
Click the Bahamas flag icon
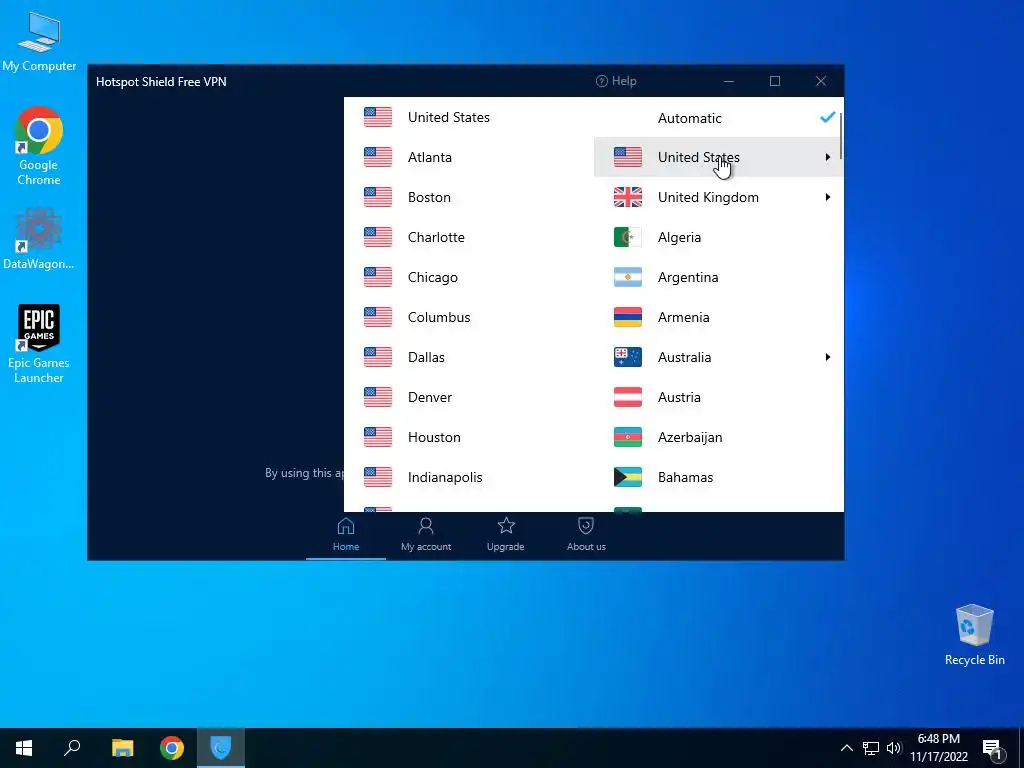pyautogui.click(x=628, y=477)
